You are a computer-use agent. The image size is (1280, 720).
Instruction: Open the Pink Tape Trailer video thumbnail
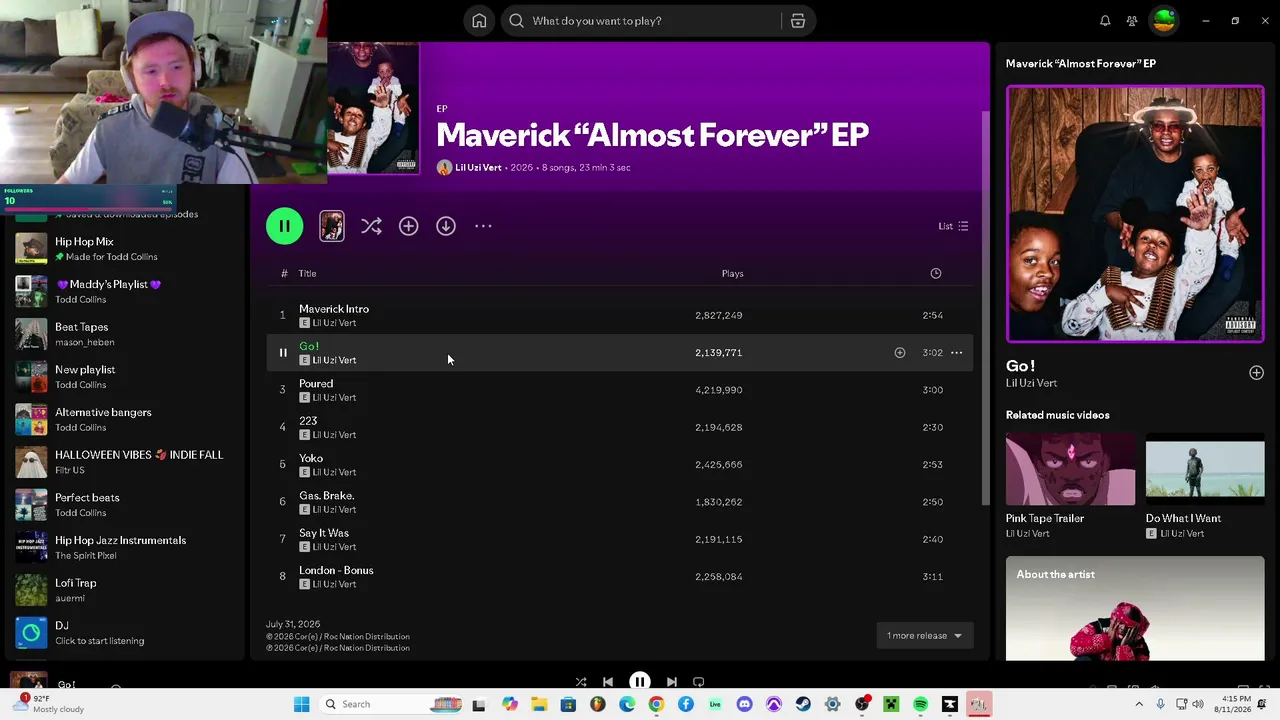(1070, 469)
